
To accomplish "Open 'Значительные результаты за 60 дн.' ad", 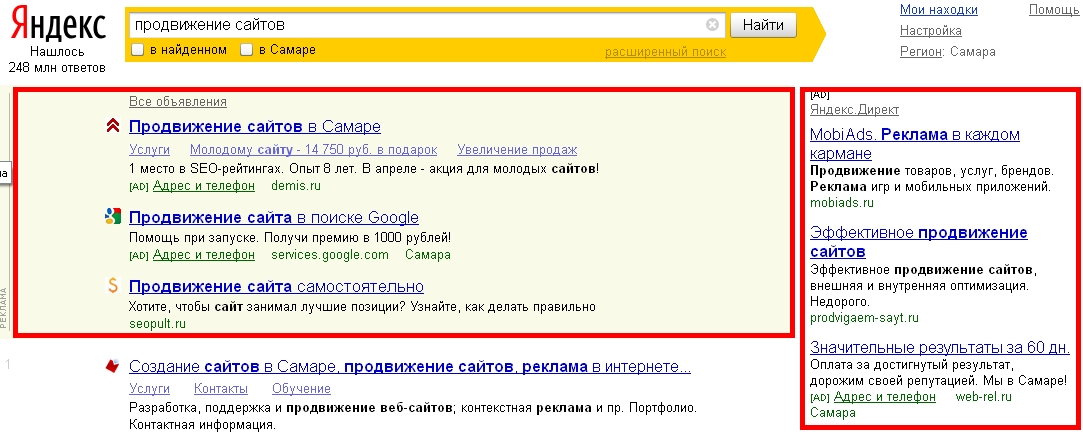I will pyautogui.click(x=939, y=347).
